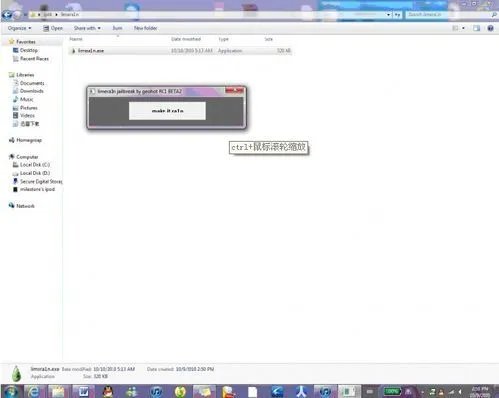499x398 pixels.
Task: Select Libraries in the navigation pane
Action: [25, 75]
